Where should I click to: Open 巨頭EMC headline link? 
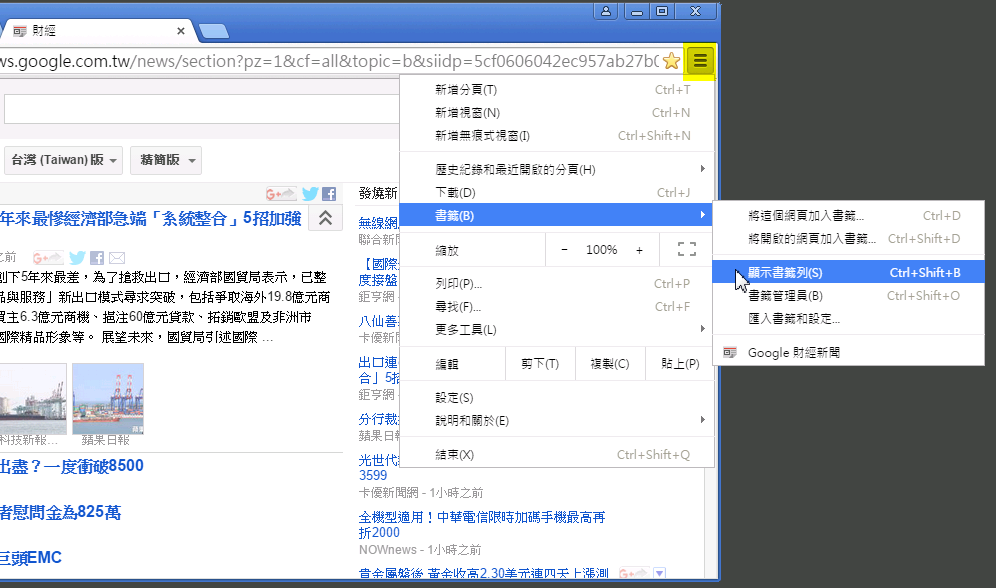30,558
